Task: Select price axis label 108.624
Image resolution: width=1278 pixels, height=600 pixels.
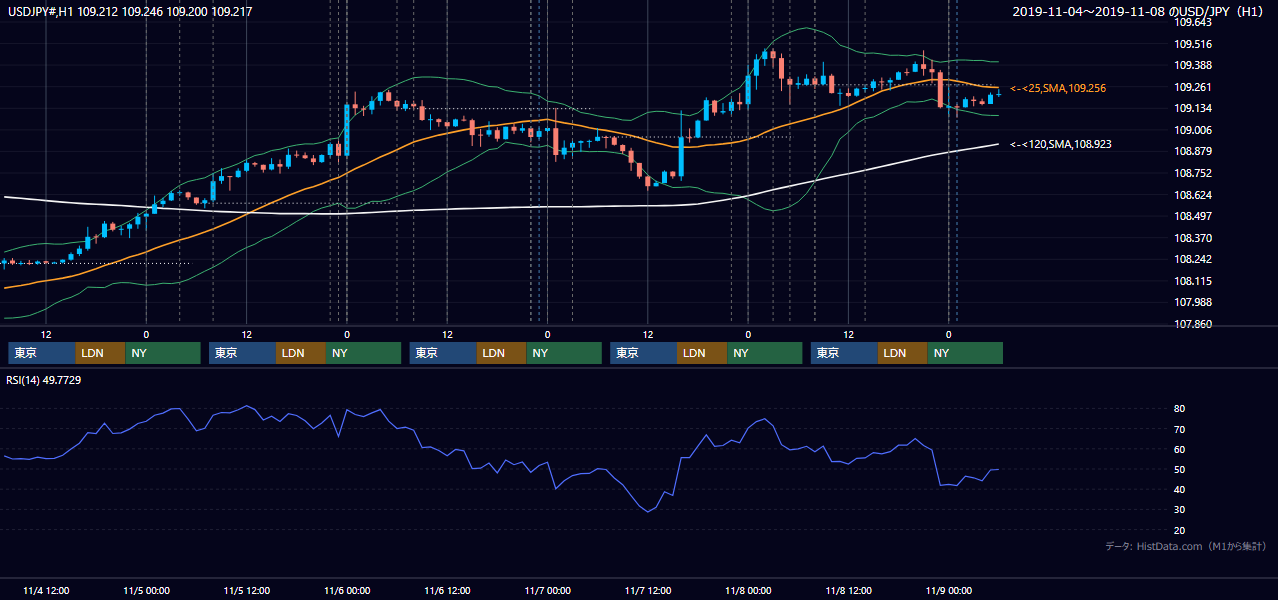Action: point(1192,195)
